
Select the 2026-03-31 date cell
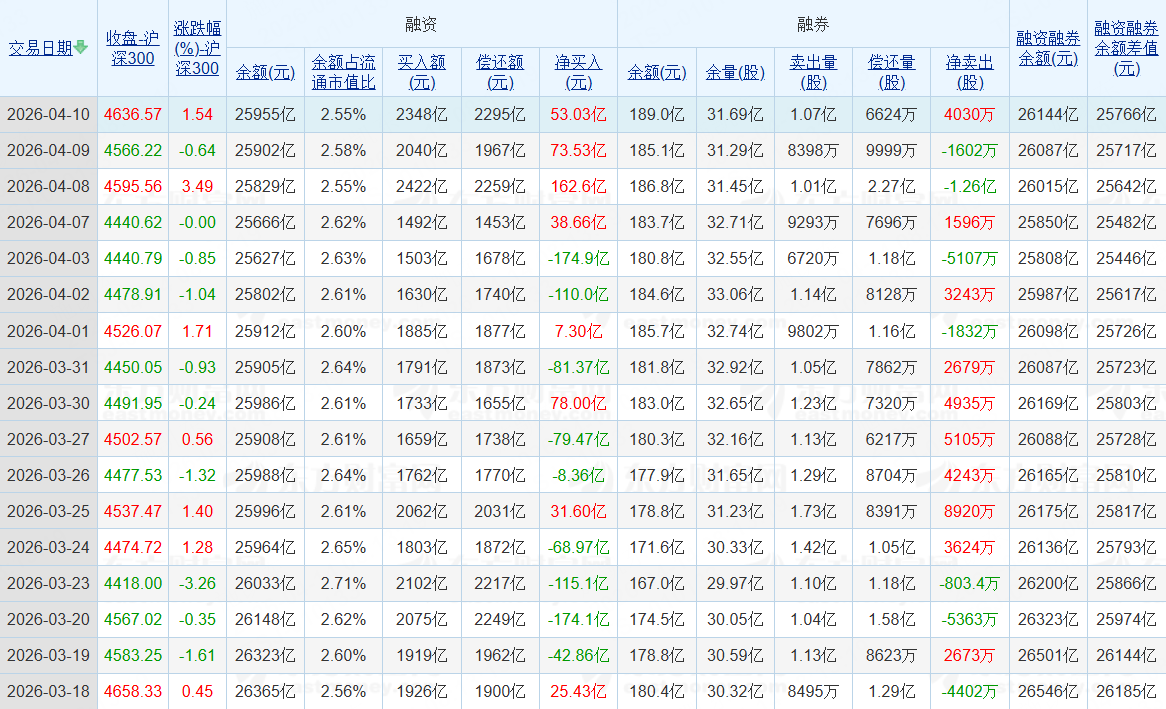click(x=48, y=367)
